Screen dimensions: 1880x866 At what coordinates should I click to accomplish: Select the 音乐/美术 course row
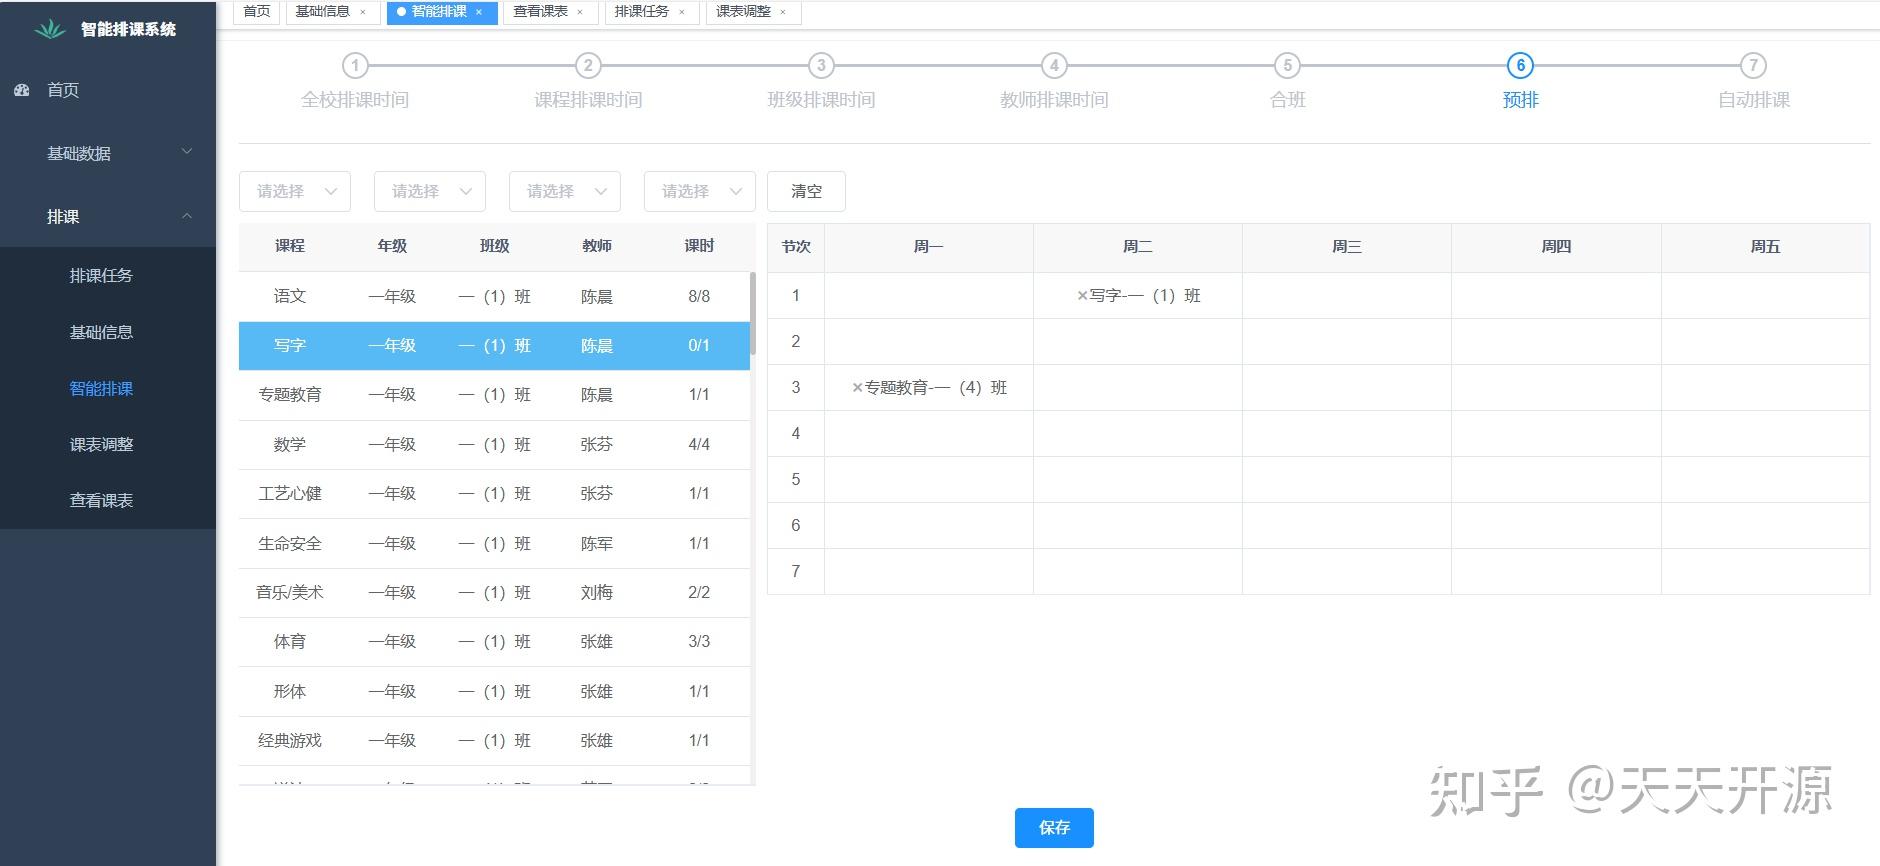point(494,592)
